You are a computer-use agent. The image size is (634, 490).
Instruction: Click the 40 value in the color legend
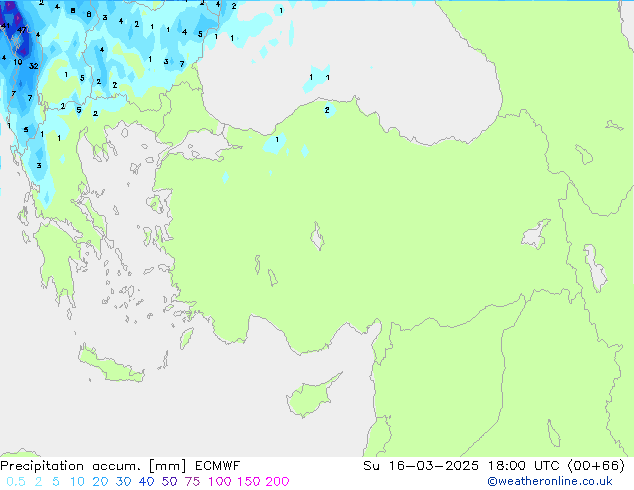pos(146,482)
